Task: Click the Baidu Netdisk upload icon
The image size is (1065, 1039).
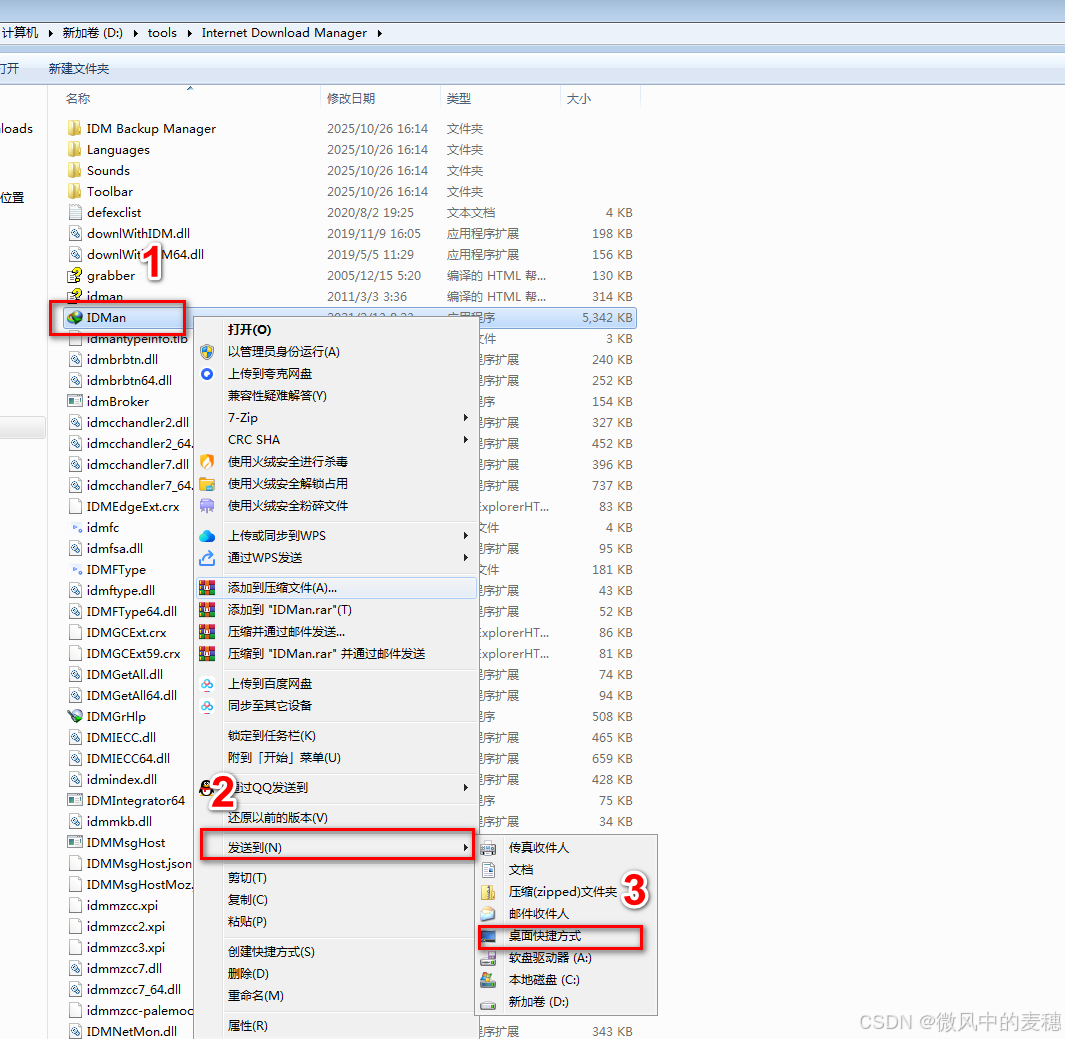Action: (x=207, y=684)
